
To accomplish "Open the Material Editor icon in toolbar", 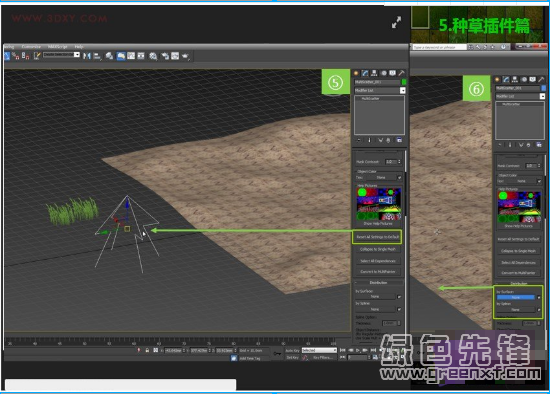I will pyautogui.click(x=153, y=56).
